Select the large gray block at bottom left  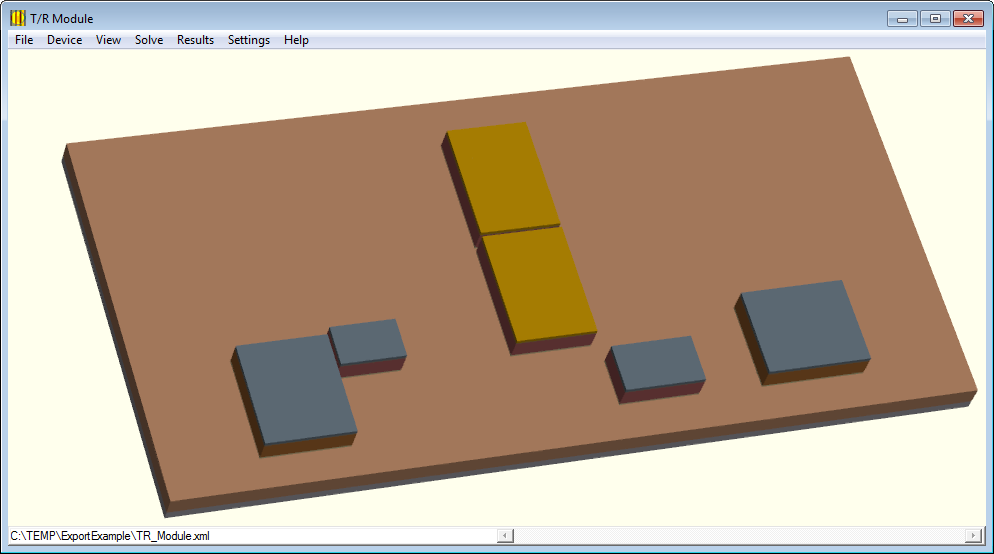click(295, 390)
